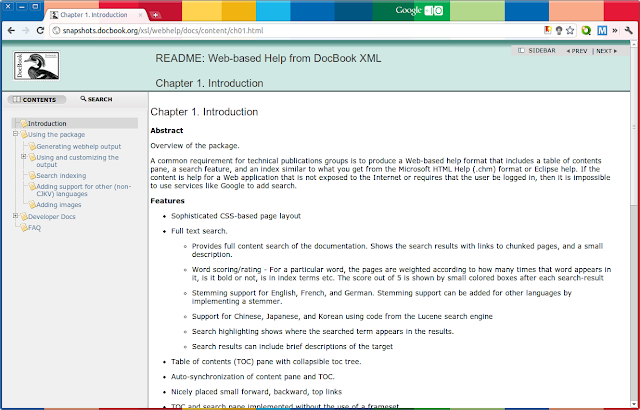This screenshot has height=410, width=640.
Task: Open a new tab with the plus button
Action: pyautogui.click(x=155, y=15)
